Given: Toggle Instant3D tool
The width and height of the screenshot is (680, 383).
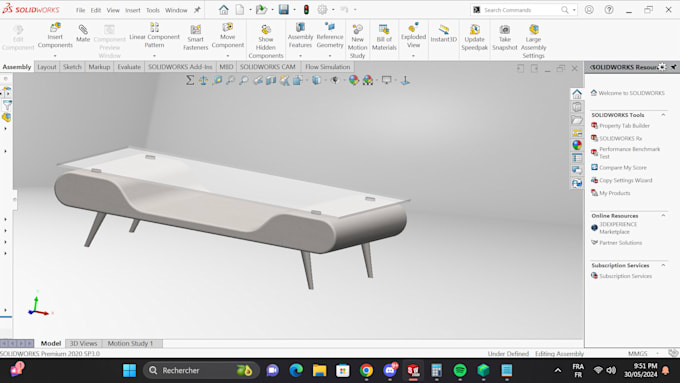Looking at the screenshot, I should point(443,33).
